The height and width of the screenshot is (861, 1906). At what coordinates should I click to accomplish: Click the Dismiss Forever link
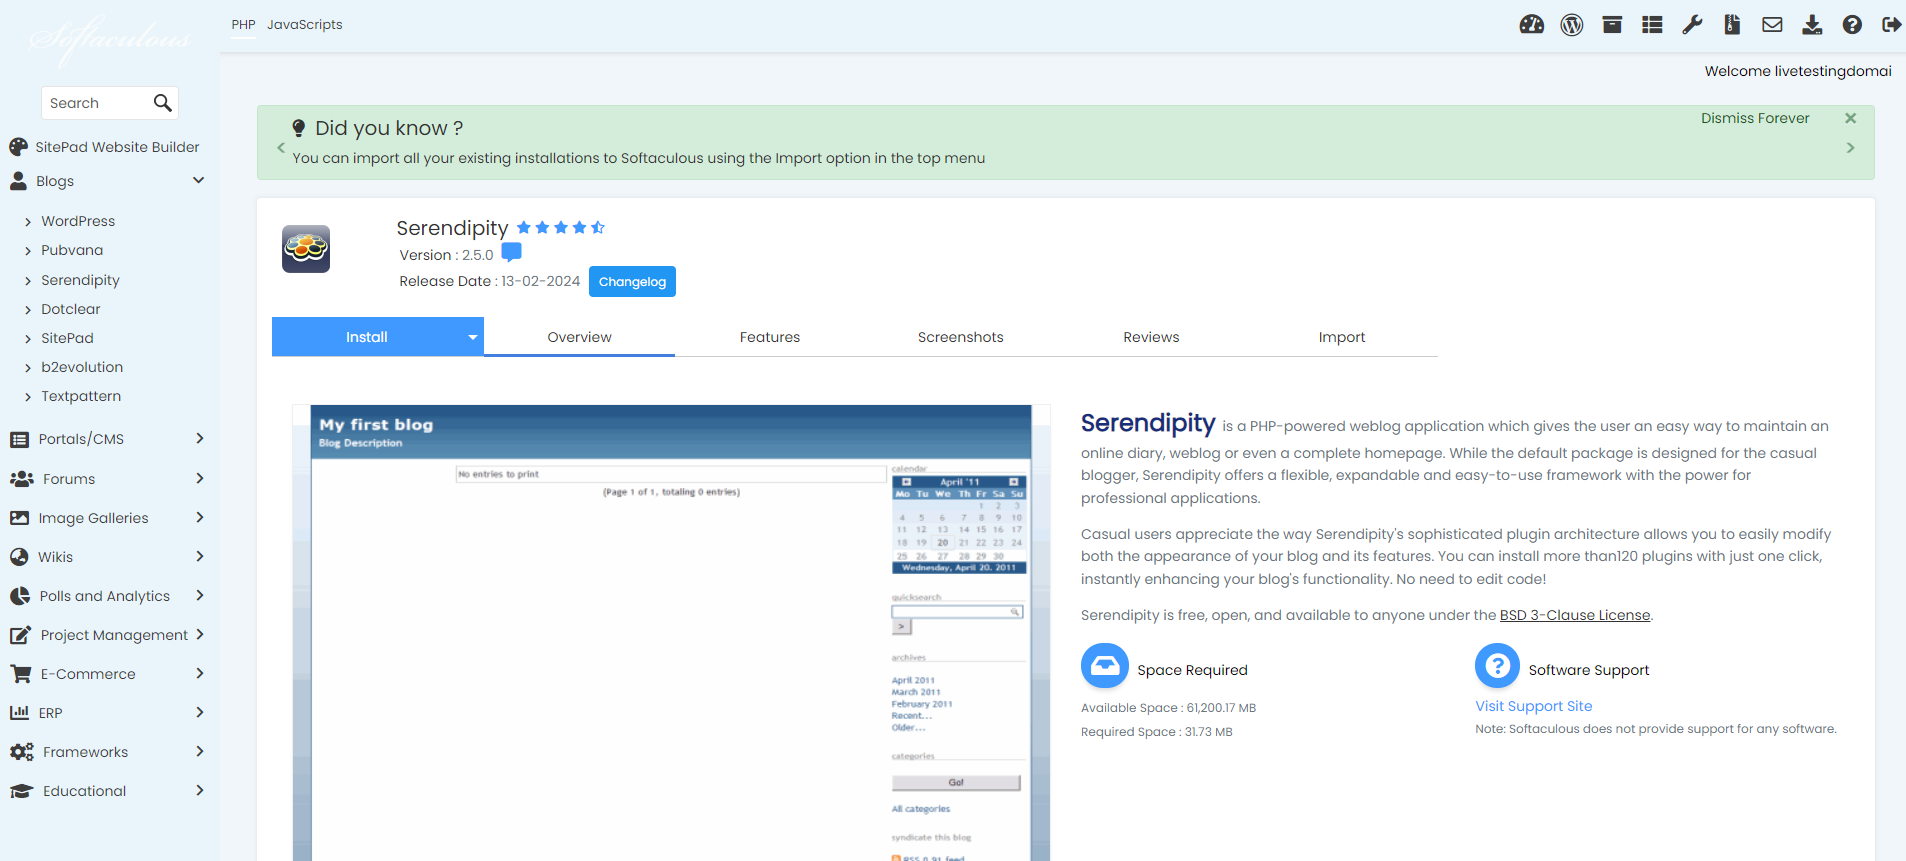tap(1754, 118)
